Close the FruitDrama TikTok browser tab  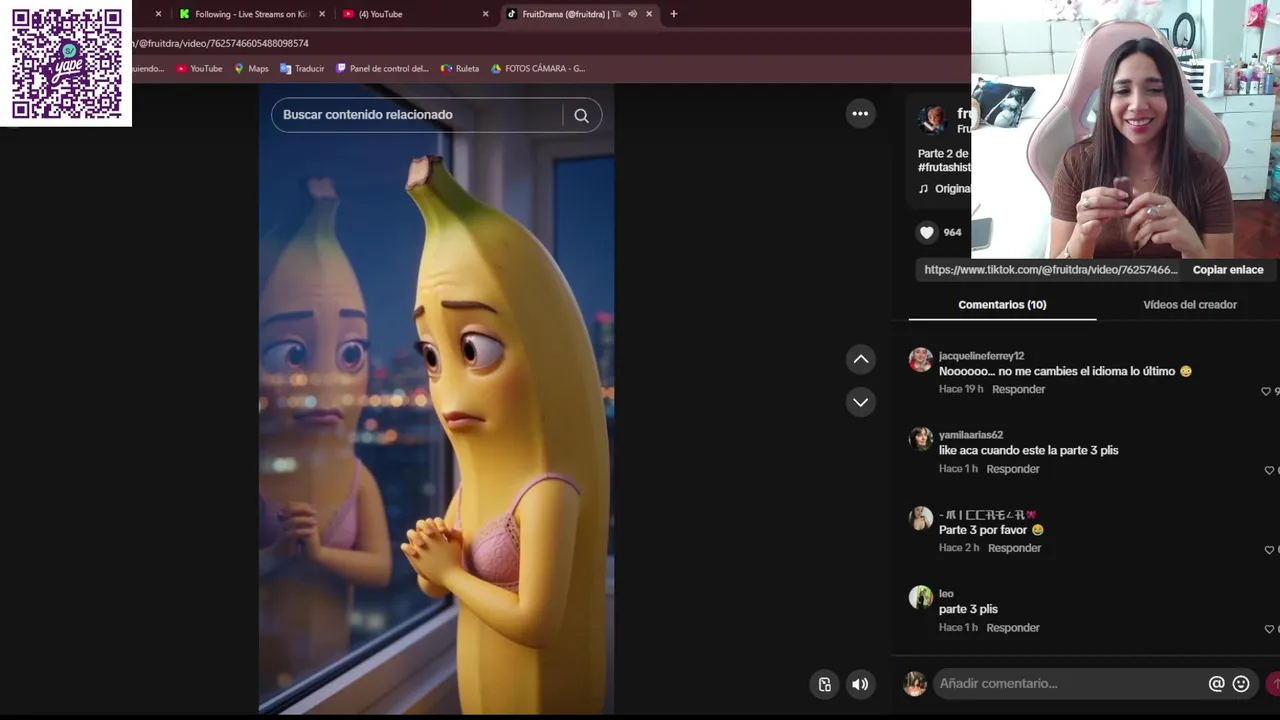tap(649, 14)
